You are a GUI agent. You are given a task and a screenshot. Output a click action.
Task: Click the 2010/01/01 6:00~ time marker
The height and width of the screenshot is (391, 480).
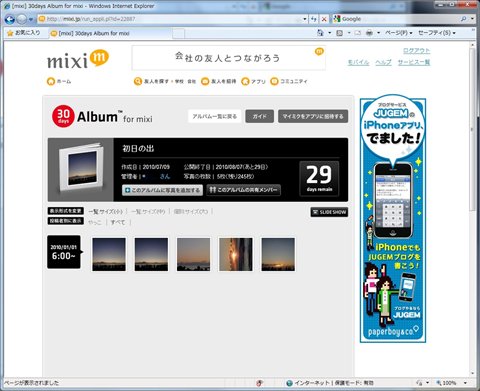coord(64,252)
